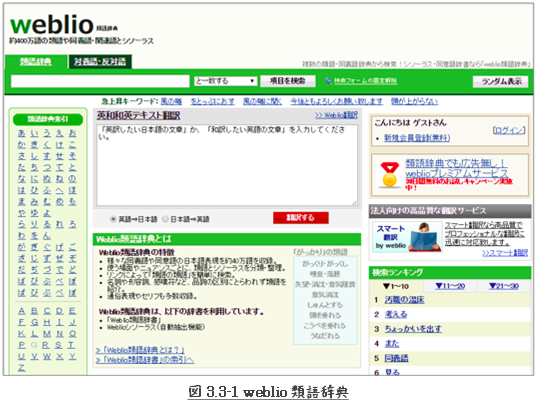Click trending keyword 今後ともよろしくお願い致します
Viewport: 537px width, 416px height.
(336, 101)
